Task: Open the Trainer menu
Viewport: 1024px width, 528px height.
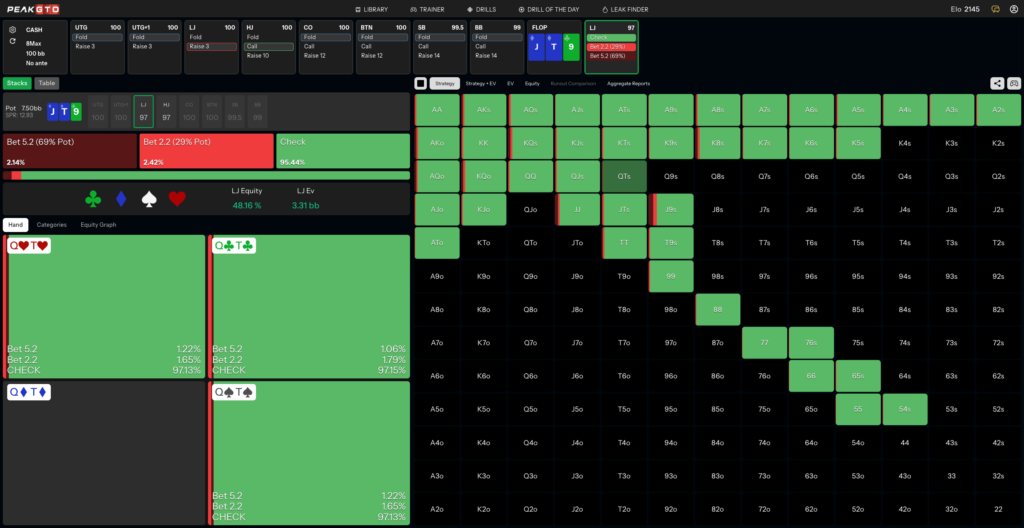Action: point(427,9)
